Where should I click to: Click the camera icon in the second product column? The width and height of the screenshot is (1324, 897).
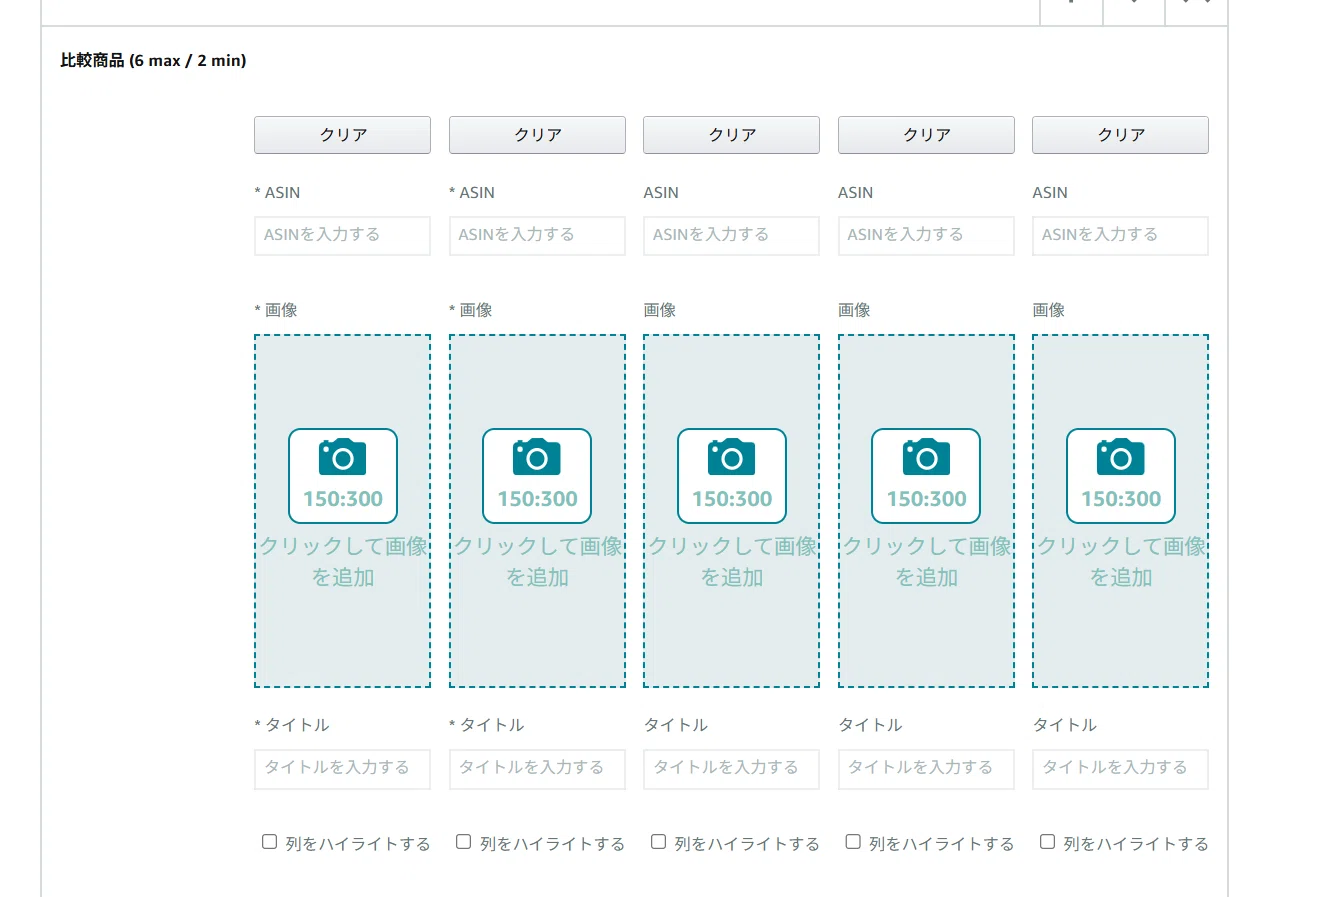537,458
